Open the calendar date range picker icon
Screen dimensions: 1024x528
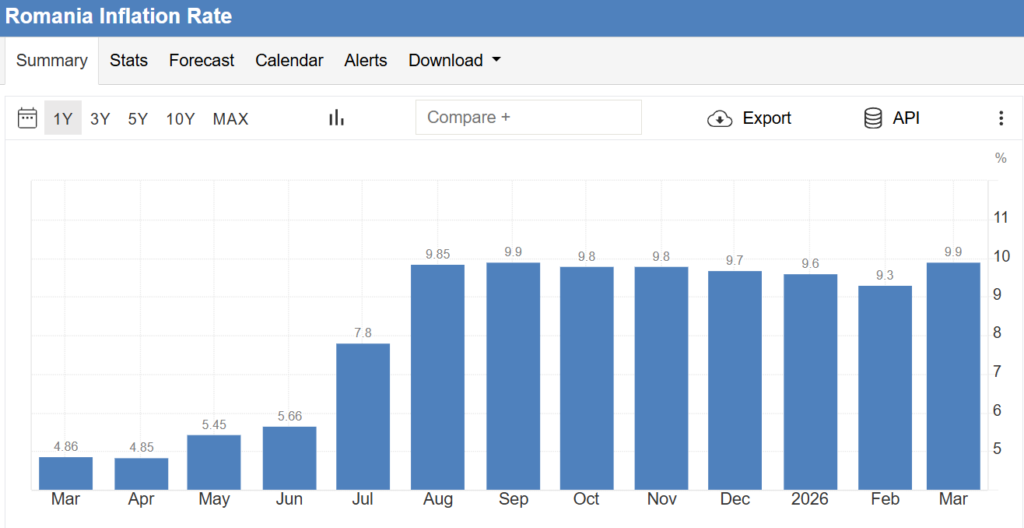pyautogui.click(x=27, y=118)
